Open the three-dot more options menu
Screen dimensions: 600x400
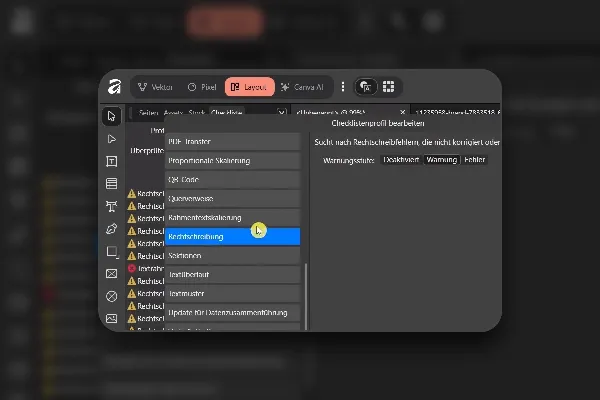coord(343,87)
